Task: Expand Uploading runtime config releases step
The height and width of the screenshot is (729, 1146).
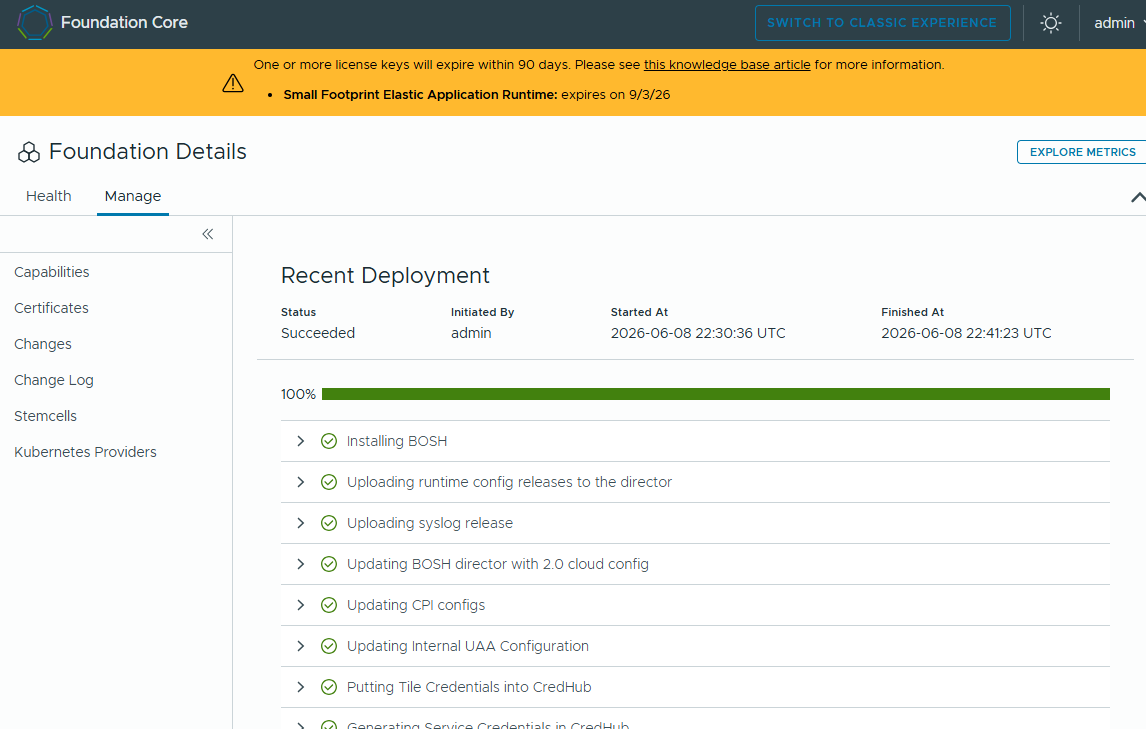Action: [300, 482]
